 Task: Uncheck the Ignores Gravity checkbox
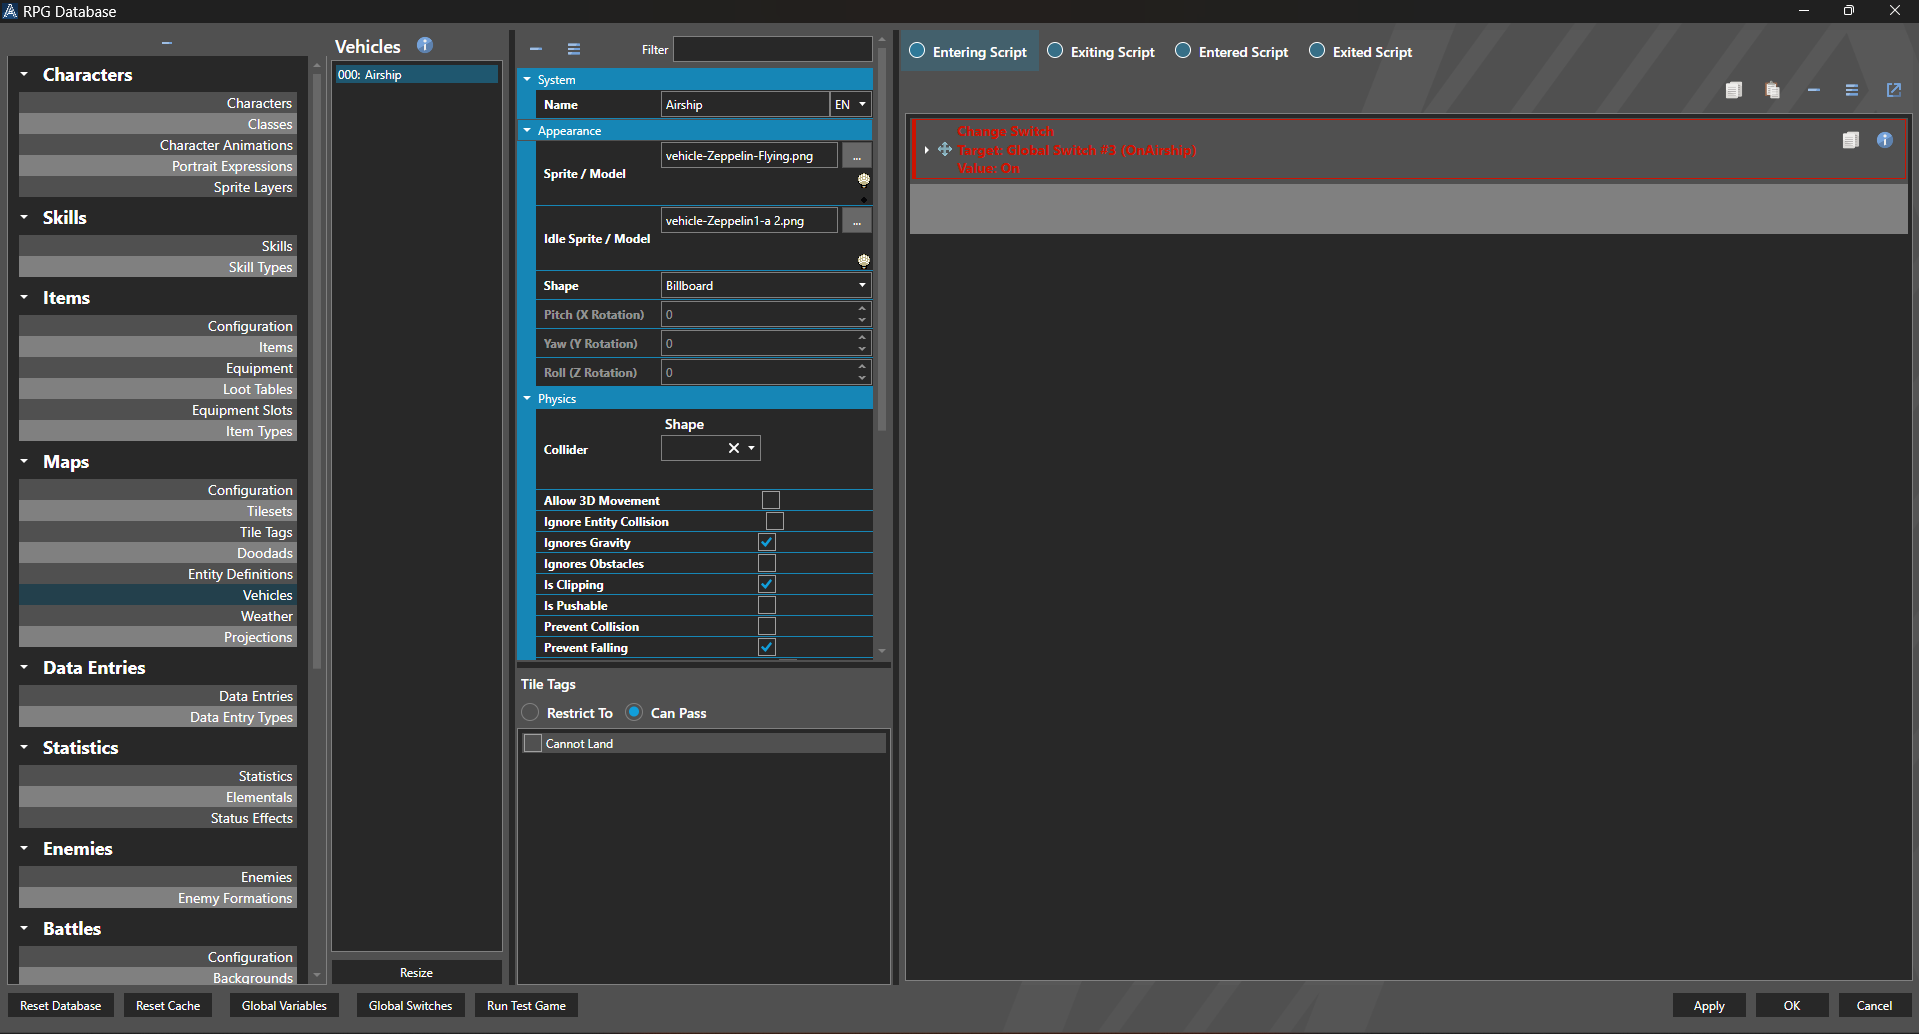pyautogui.click(x=767, y=542)
